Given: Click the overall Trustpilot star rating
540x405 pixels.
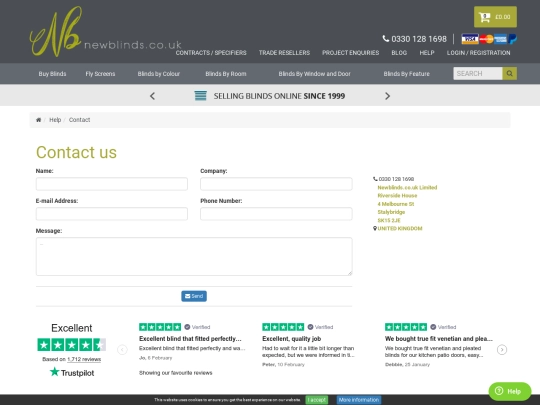Looking at the screenshot, I should (71, 344).
